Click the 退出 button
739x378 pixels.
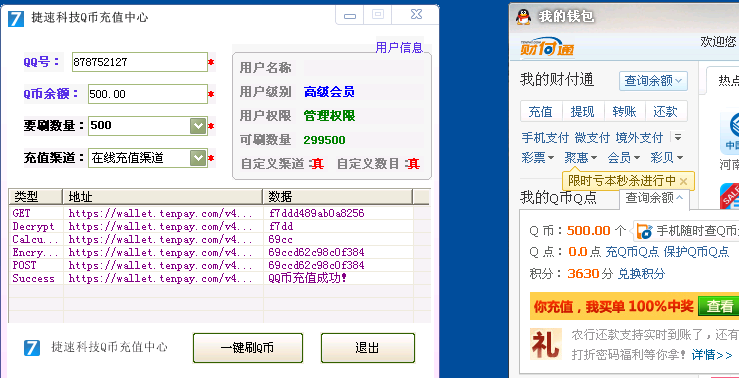point(368,348)
